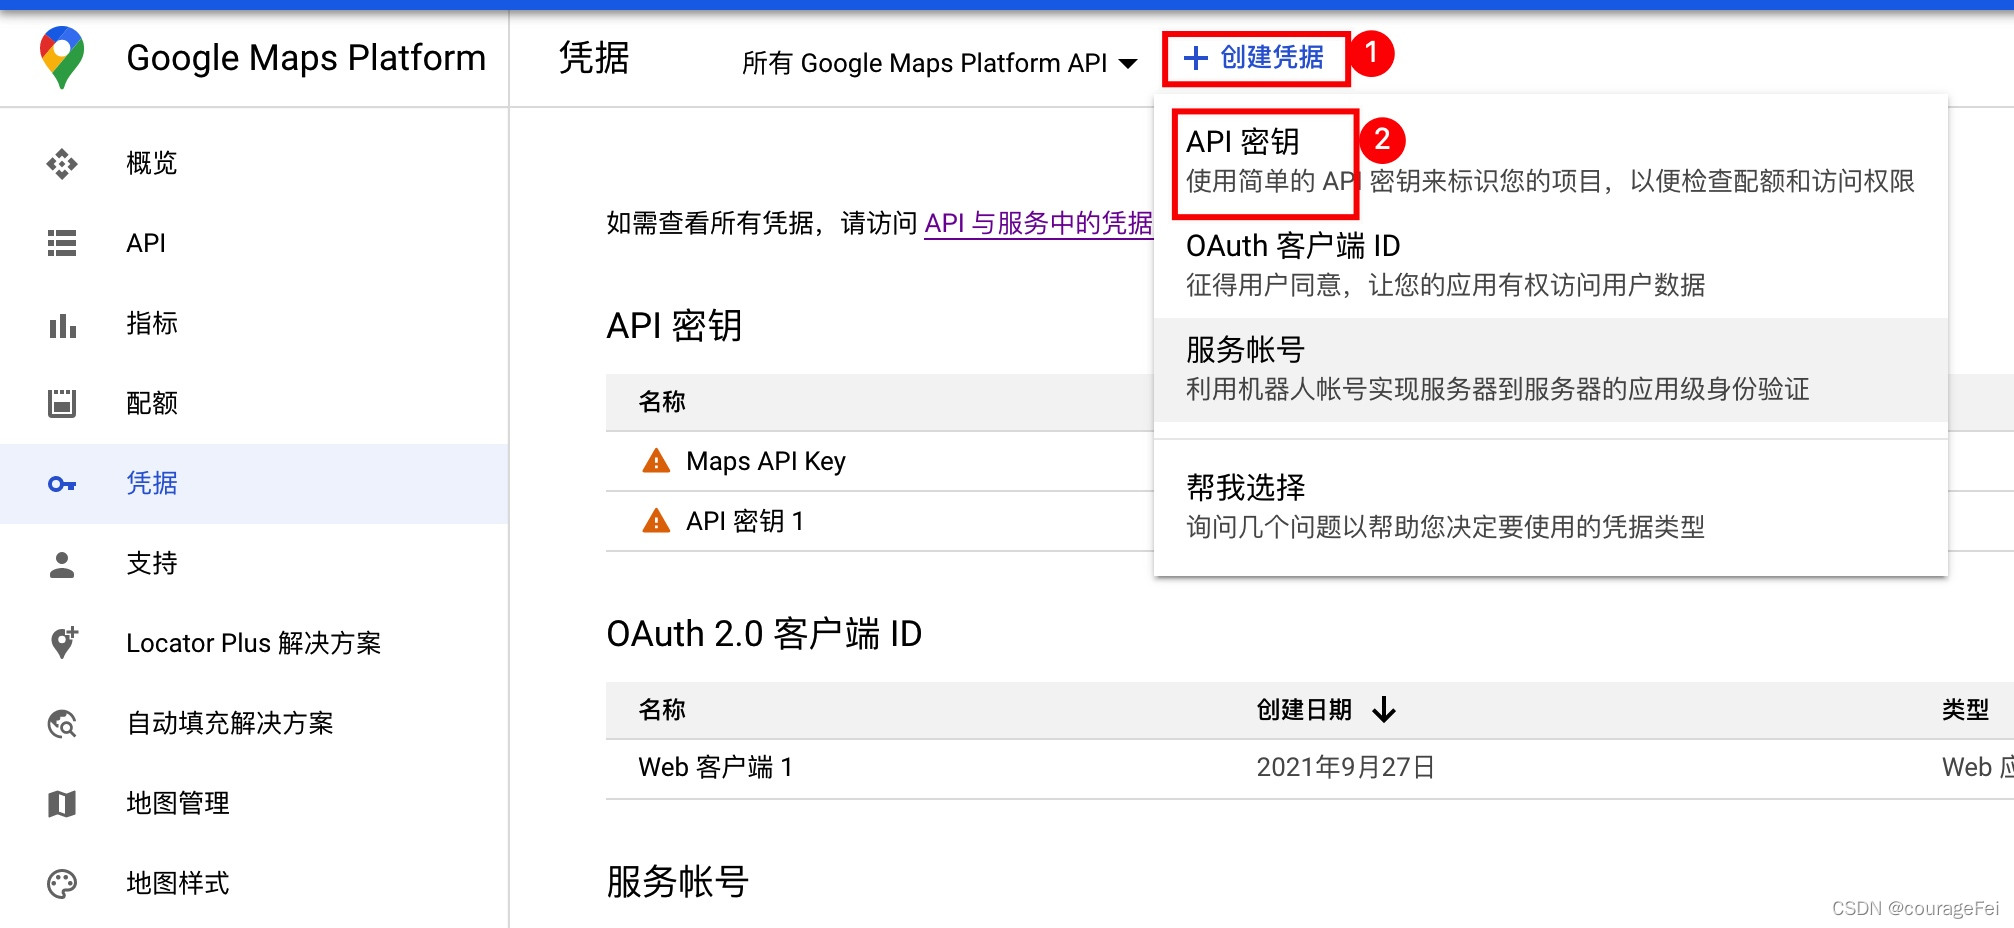
Task: Choose OAuth 客户端 ID from the menu
Action: click(x=1550, y=266)
